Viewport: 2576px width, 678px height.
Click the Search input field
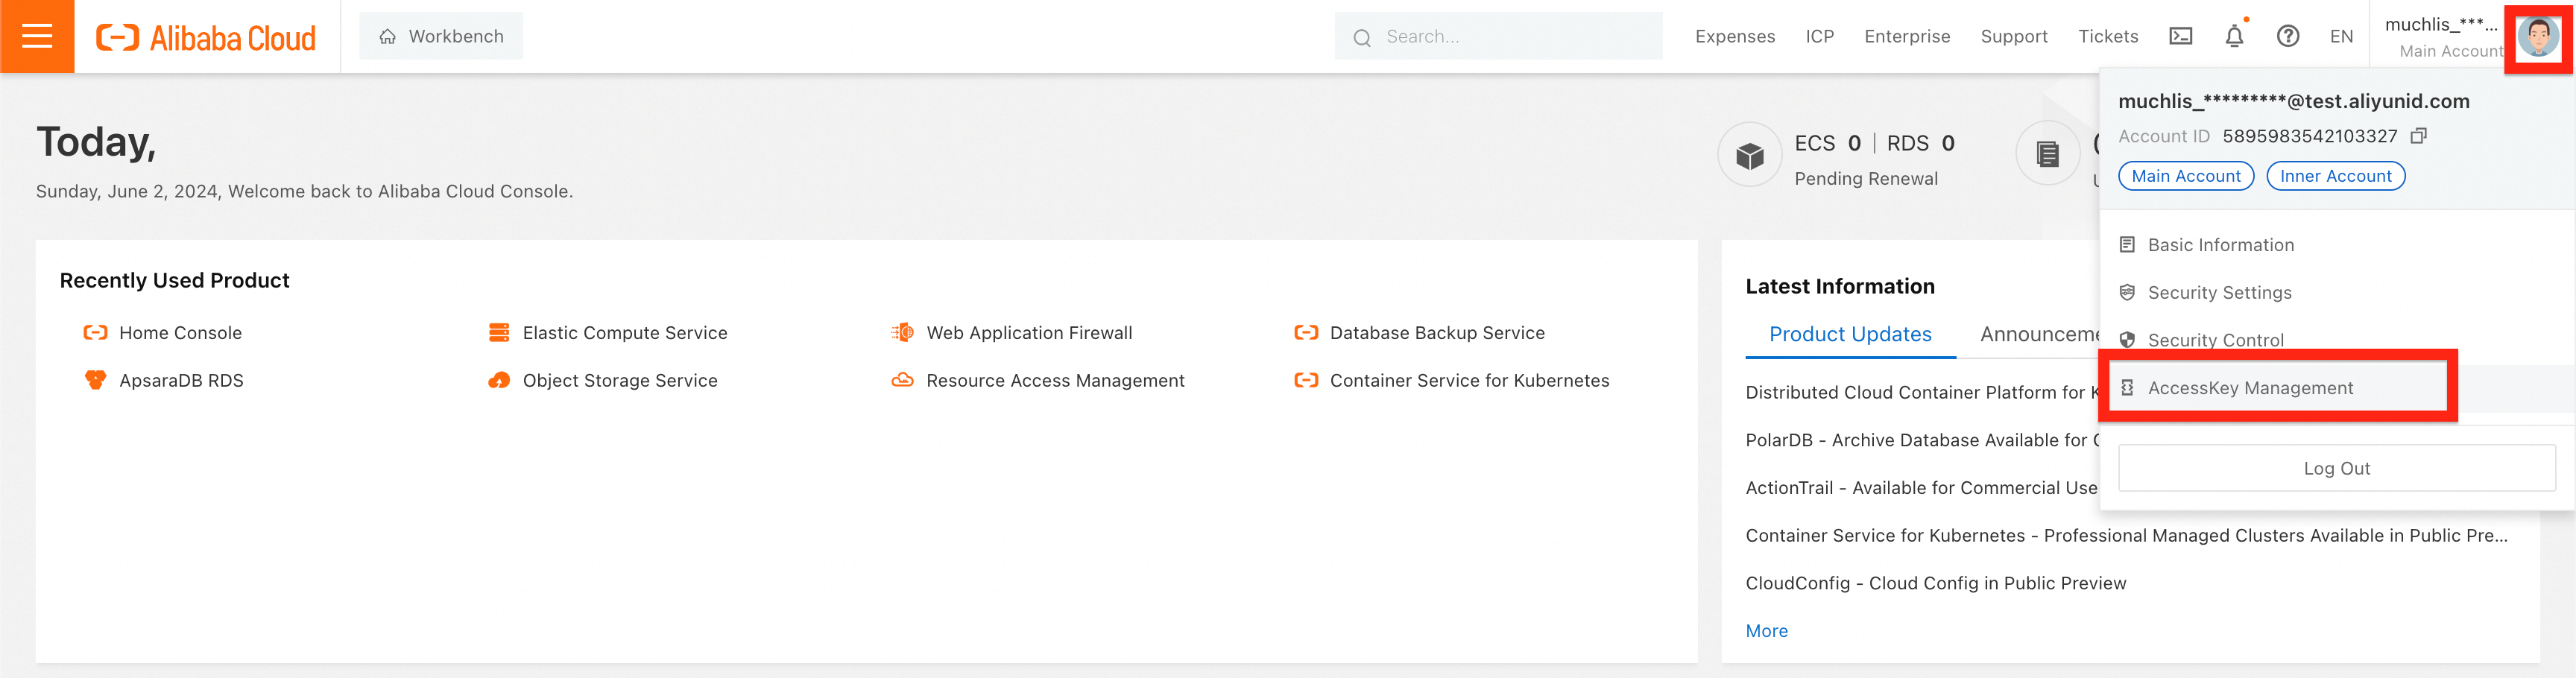tap(1498, 36)
